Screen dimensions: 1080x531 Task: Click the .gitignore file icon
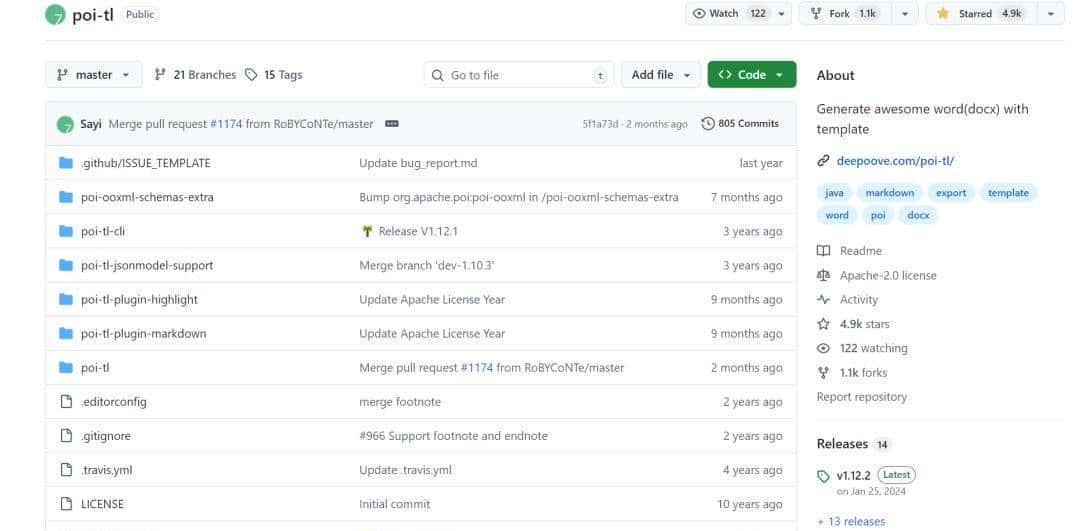pyautogui.click(x=66, y=436)
